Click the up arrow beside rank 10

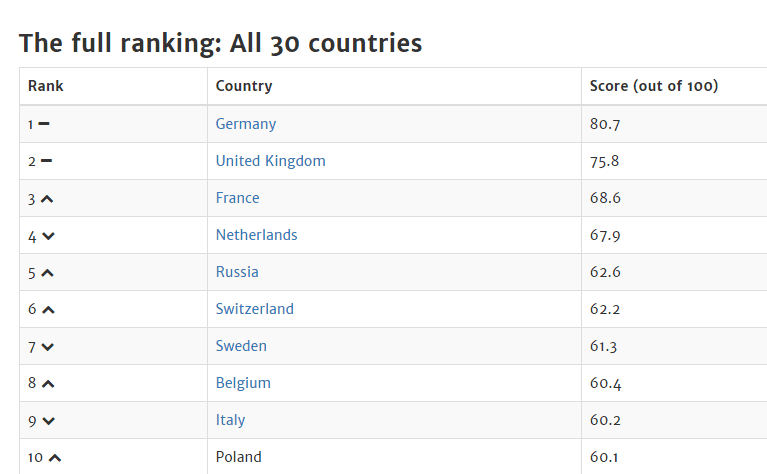pyautogui.click(x=55, y=458)
